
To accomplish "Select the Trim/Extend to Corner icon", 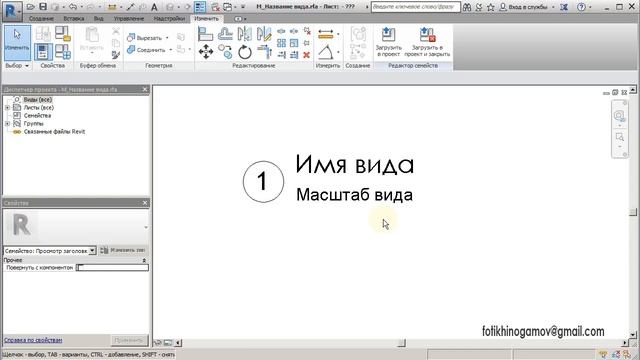I will [x=265, y=52].
